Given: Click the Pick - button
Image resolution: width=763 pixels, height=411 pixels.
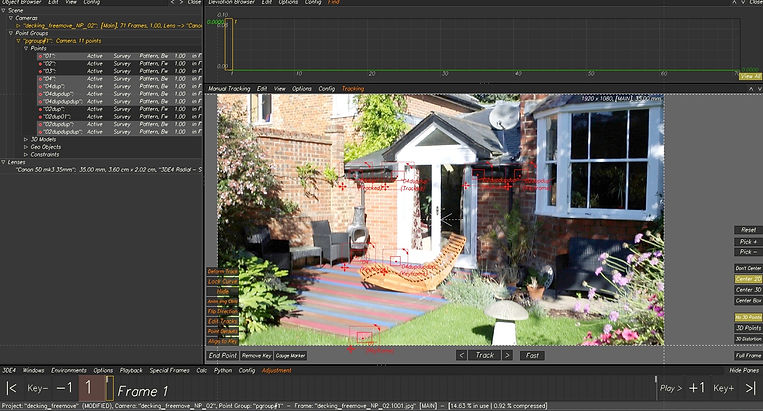Looking at the screenshot, I should click(x=748, y=252).
